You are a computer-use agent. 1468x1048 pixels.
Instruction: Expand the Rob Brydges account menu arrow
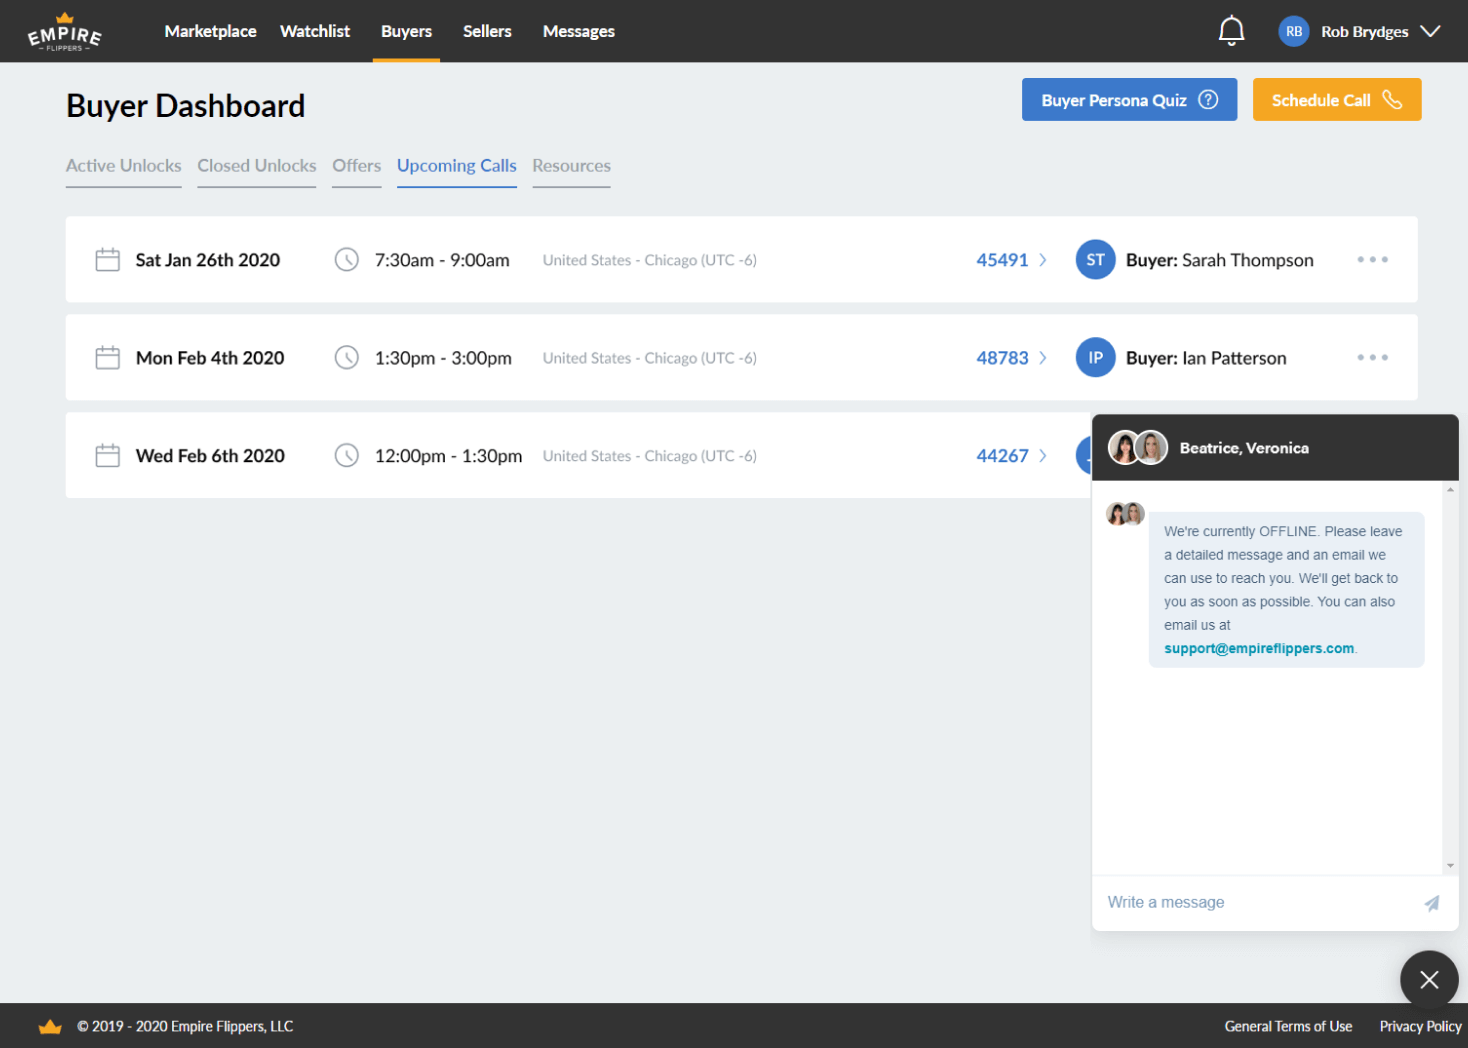(x=1430, y=31)
